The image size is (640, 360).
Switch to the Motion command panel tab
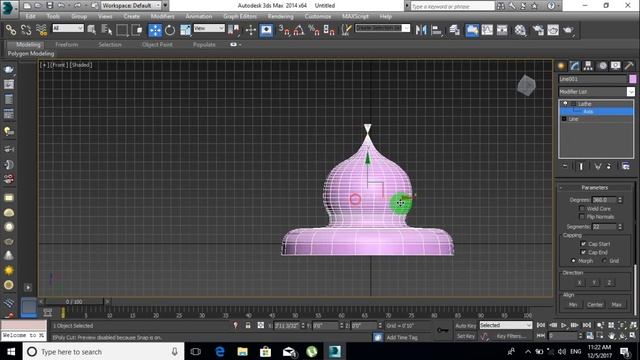602,66
